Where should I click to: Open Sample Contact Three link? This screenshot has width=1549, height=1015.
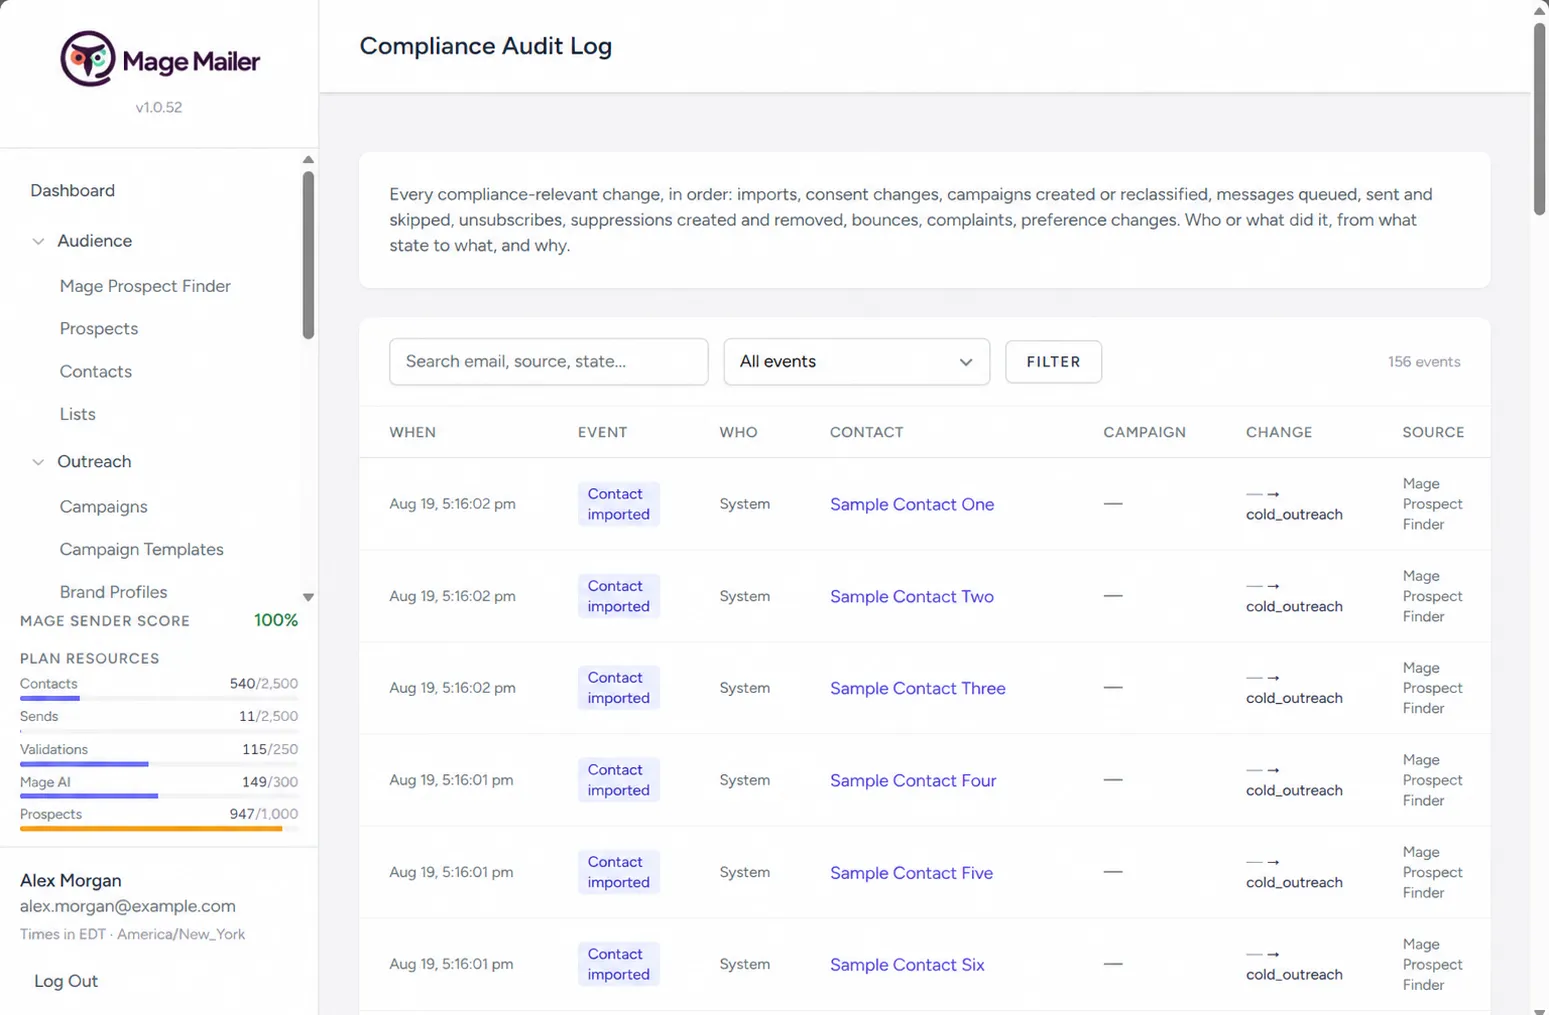pos(918,689)
